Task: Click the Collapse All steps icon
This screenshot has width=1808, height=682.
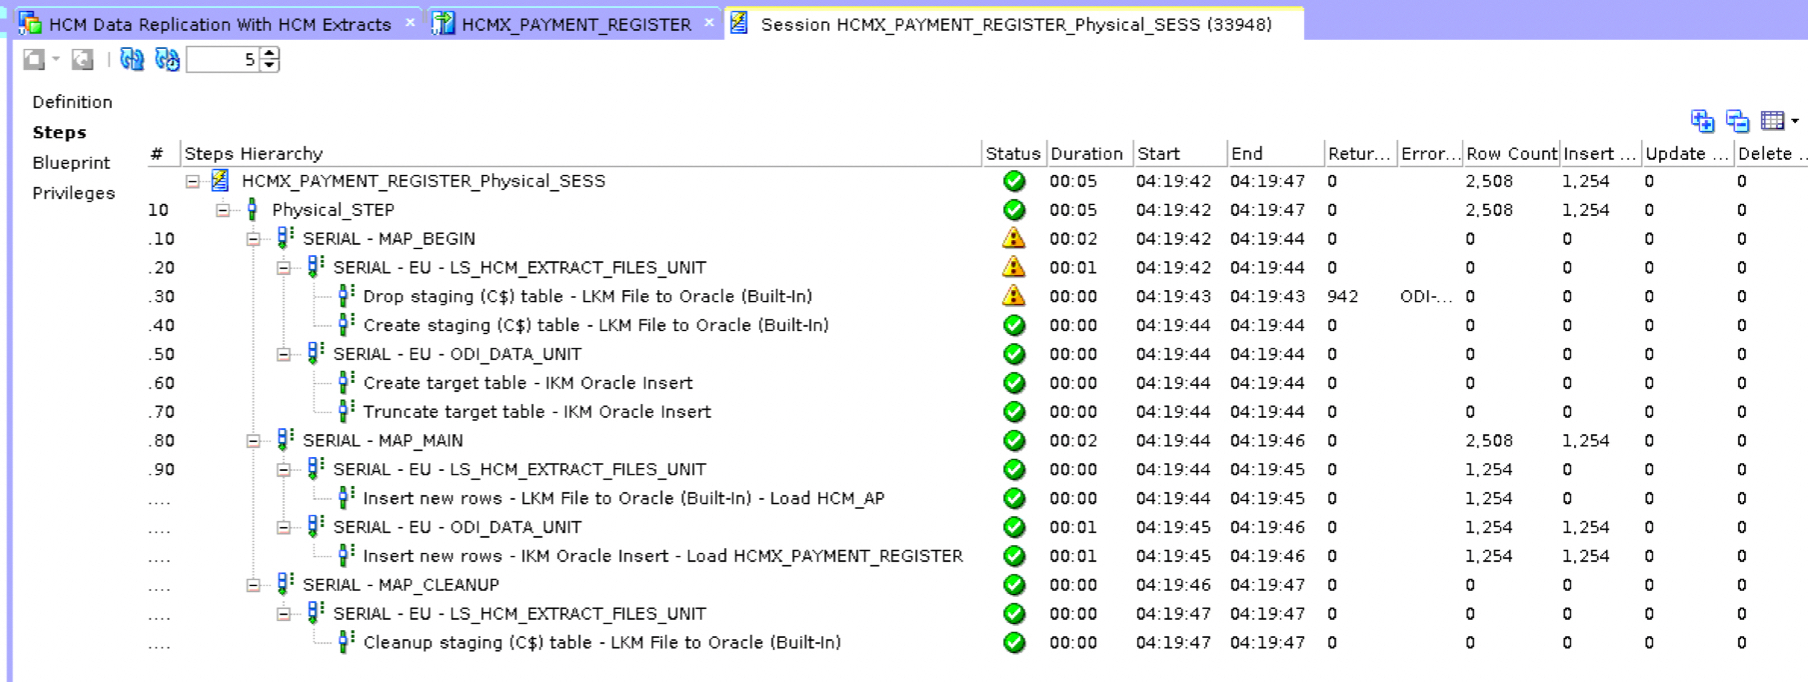Action: pyautogui.click(x=1738, y=121)
